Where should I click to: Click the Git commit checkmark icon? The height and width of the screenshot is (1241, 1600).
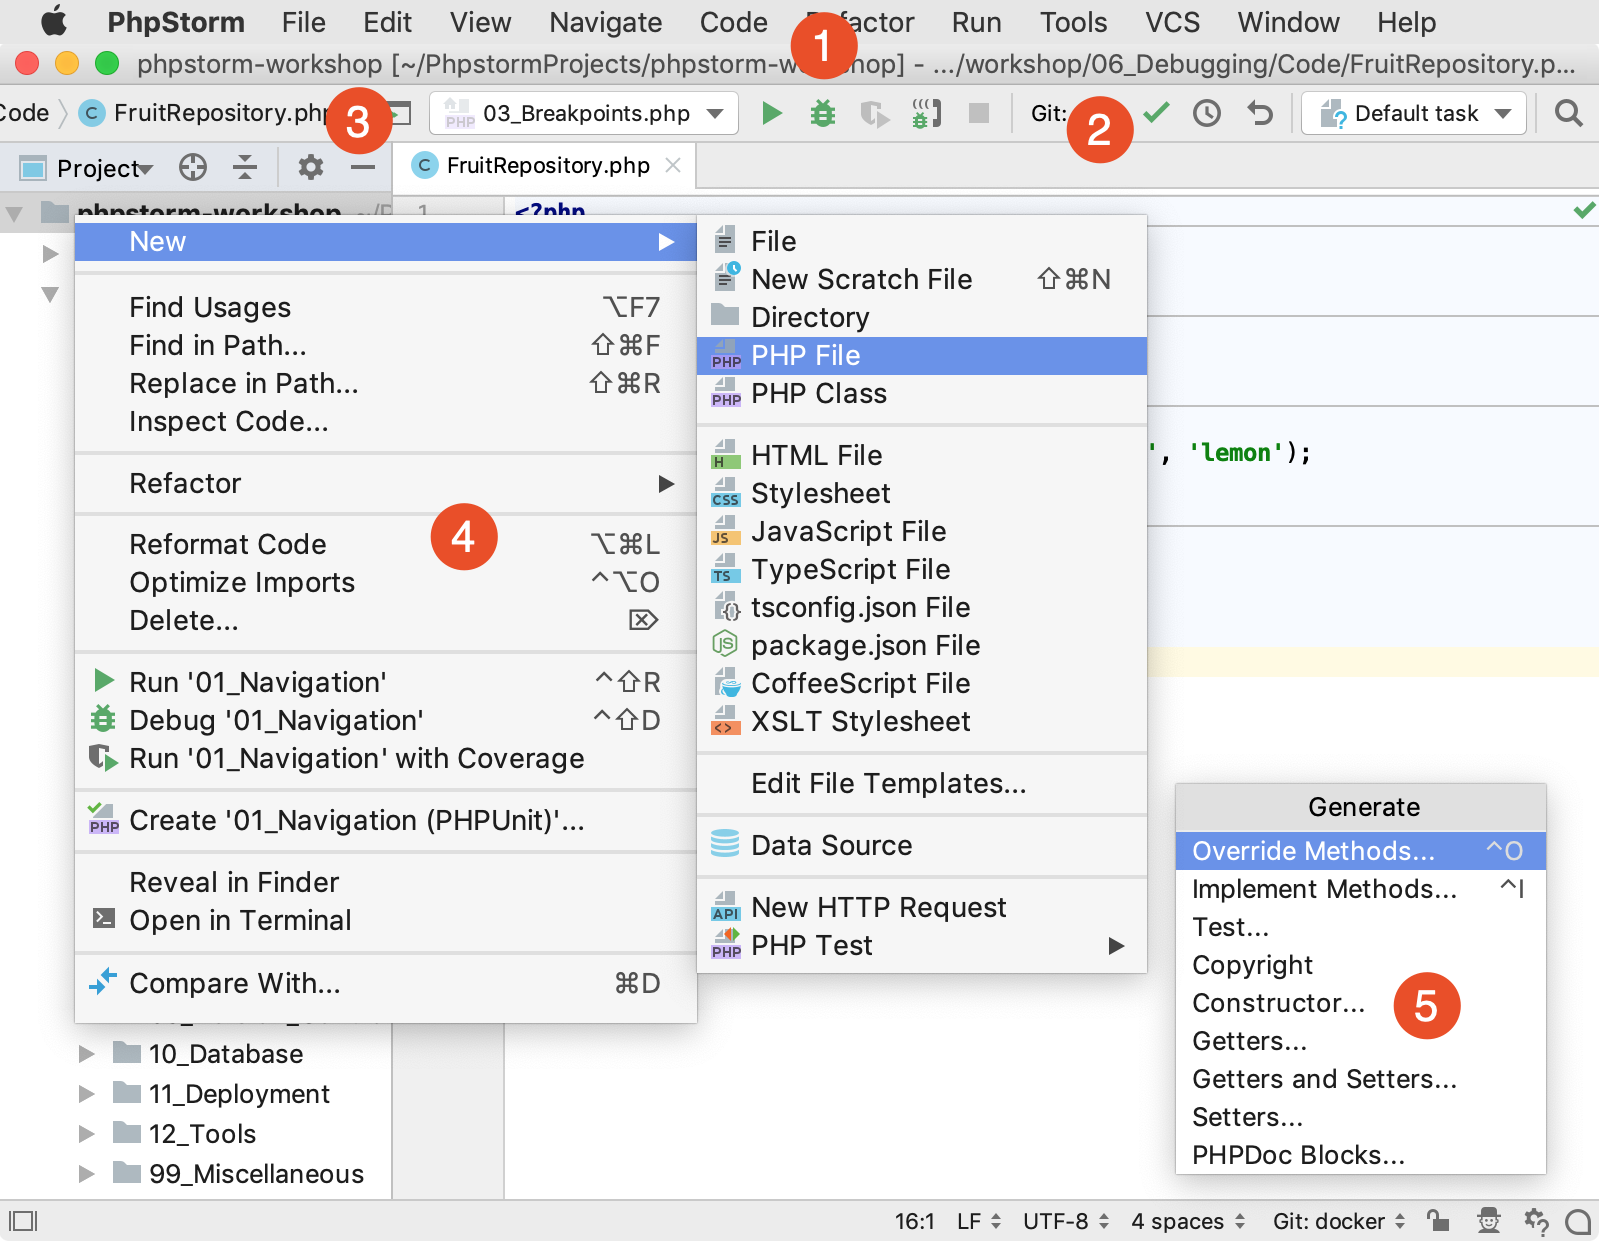[x=1156, y=113]
